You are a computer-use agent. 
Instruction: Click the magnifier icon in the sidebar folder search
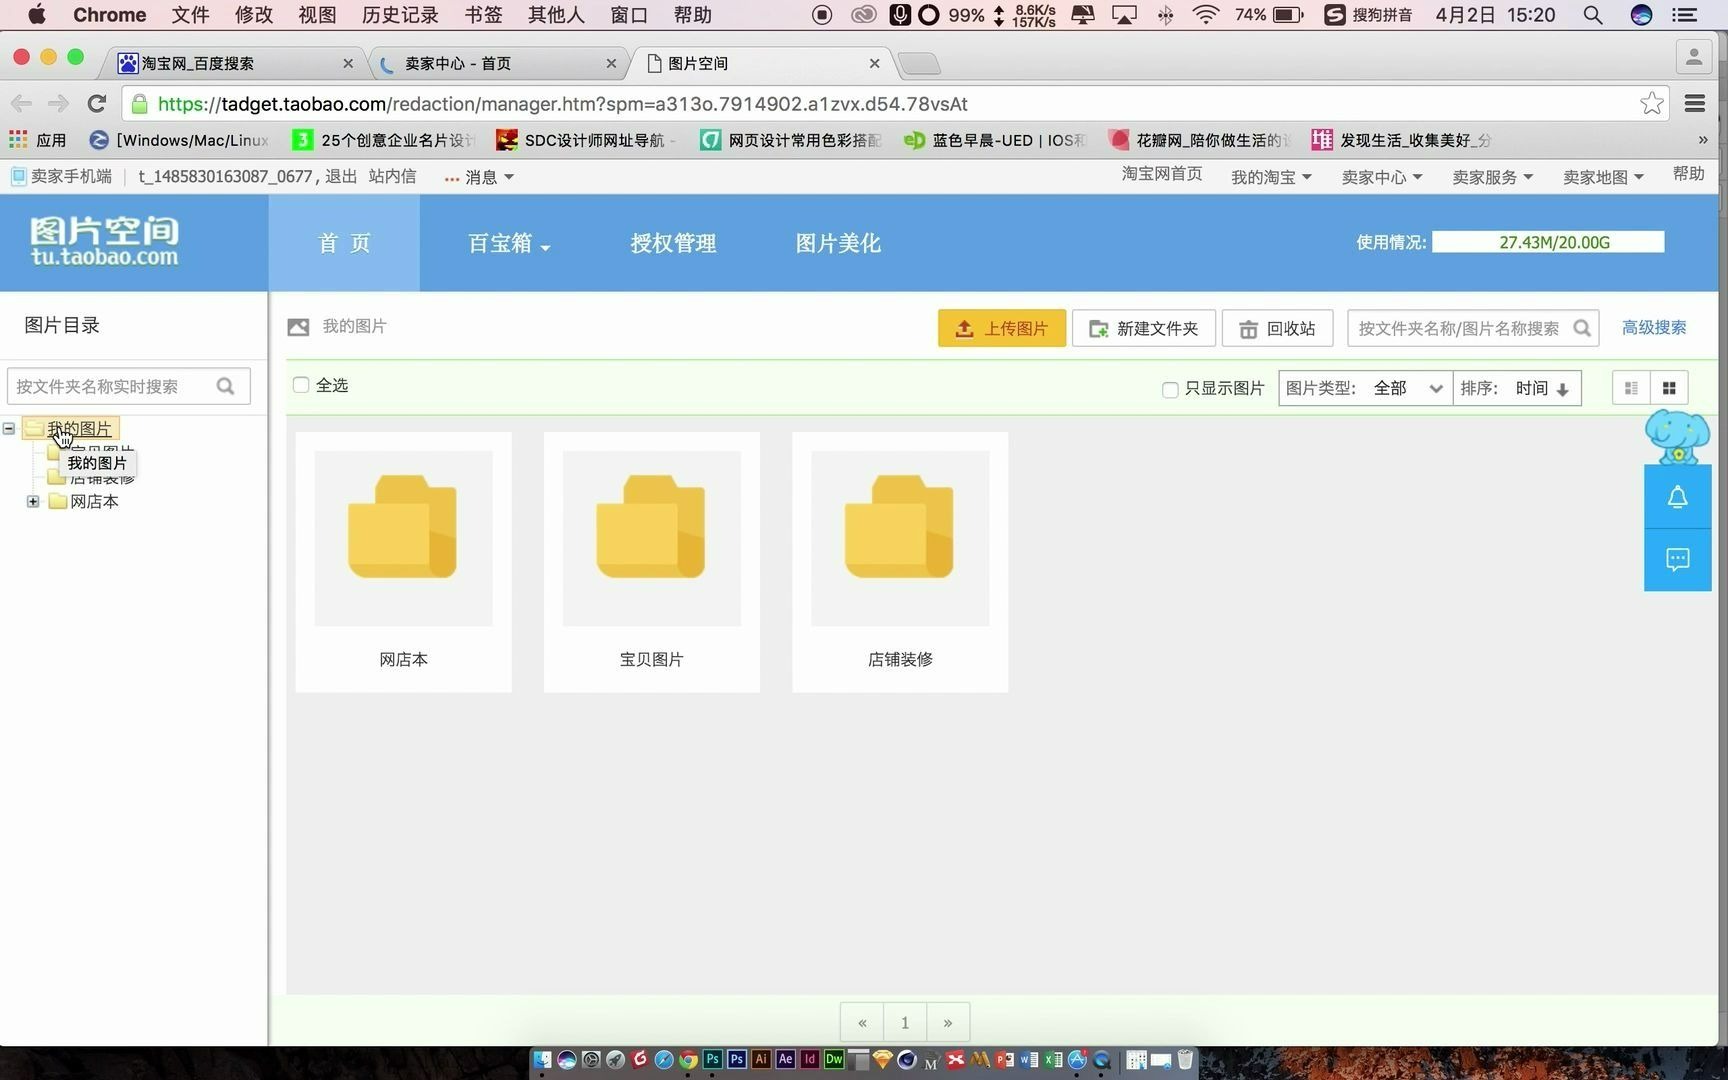coord(225,386)
